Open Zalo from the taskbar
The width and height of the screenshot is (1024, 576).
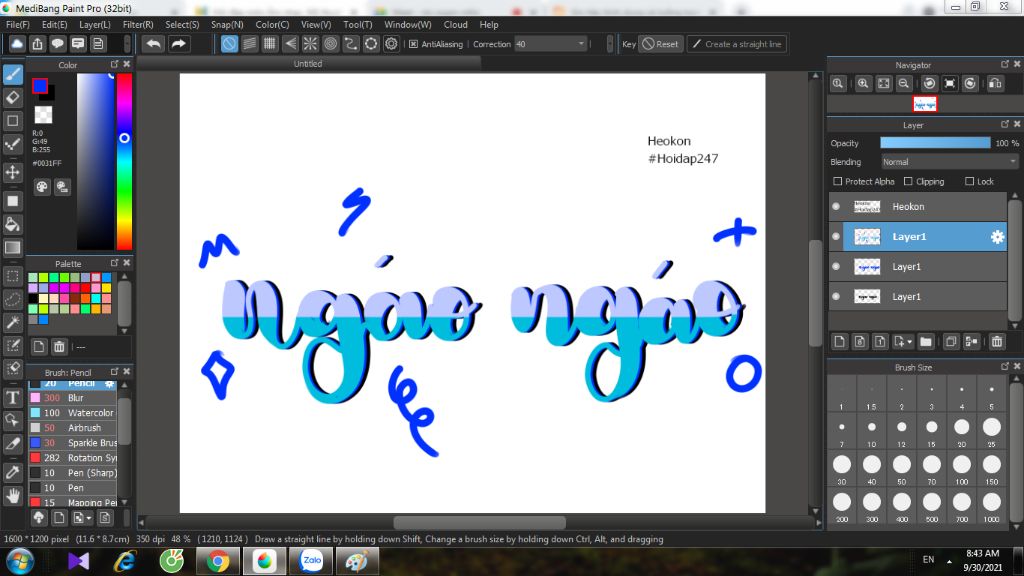312,561
